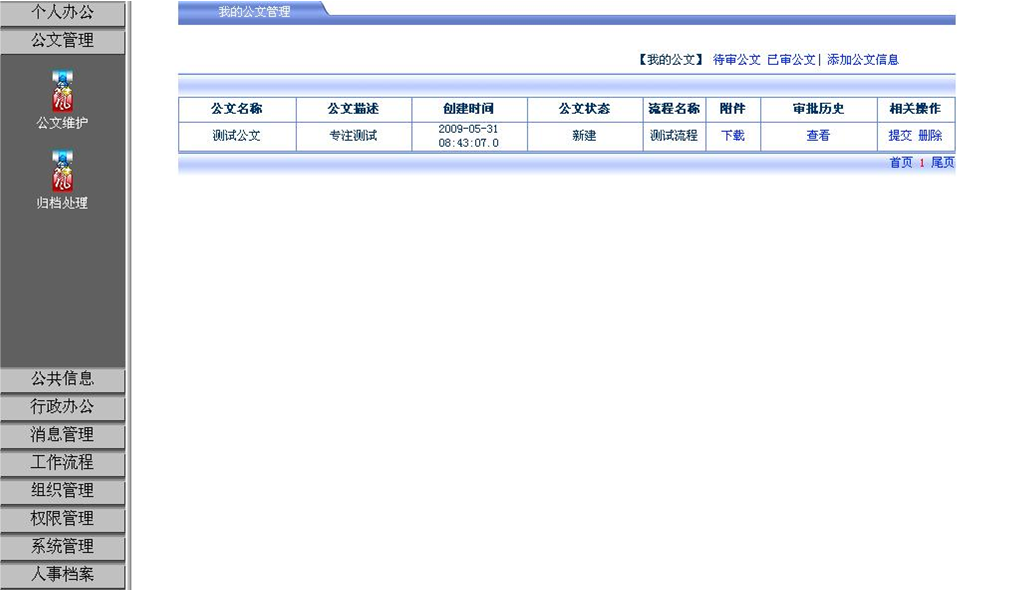
Task: Show the 【我的公文】 list
Action: tap(671, 60)
